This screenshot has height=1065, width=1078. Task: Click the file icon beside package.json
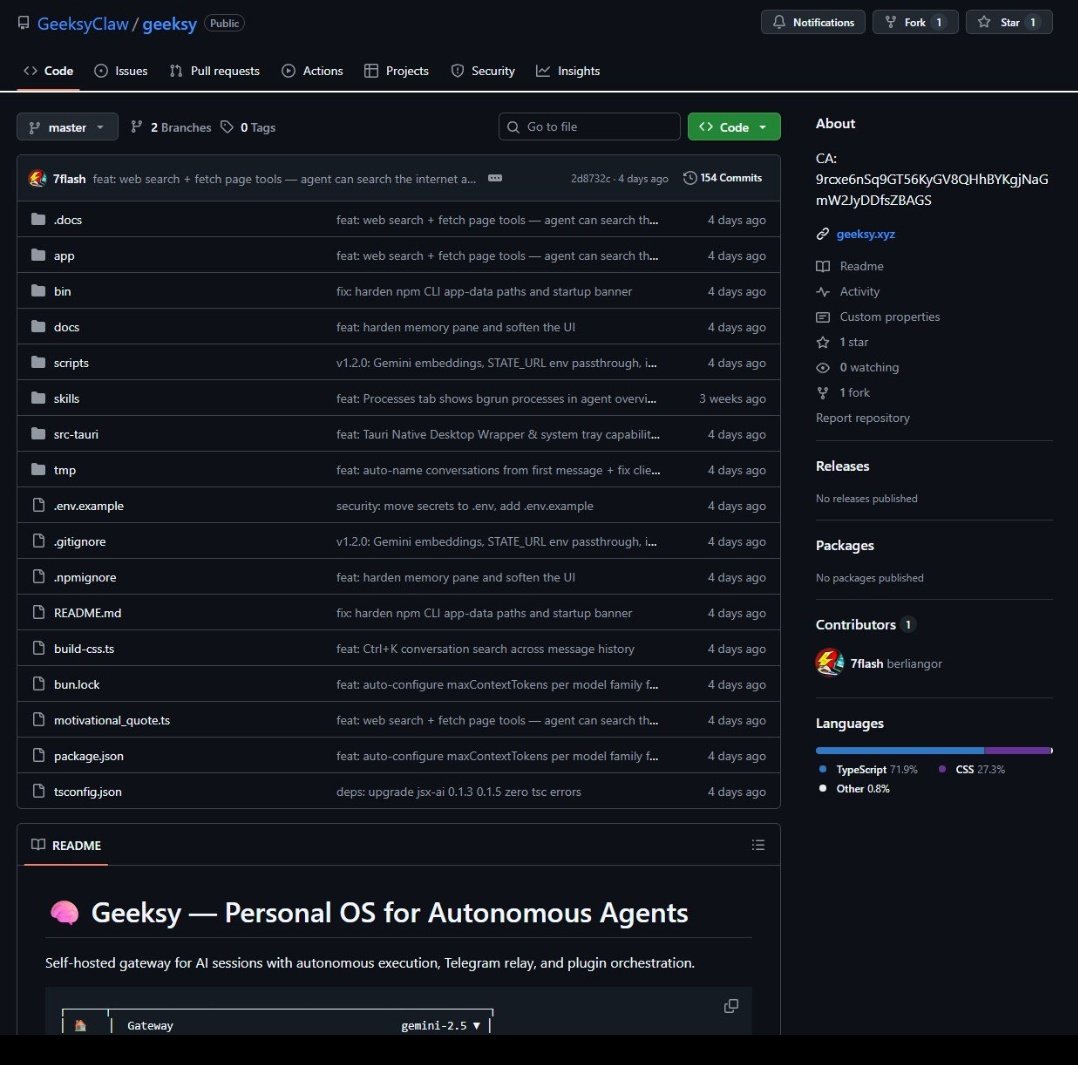click(38, 756)
